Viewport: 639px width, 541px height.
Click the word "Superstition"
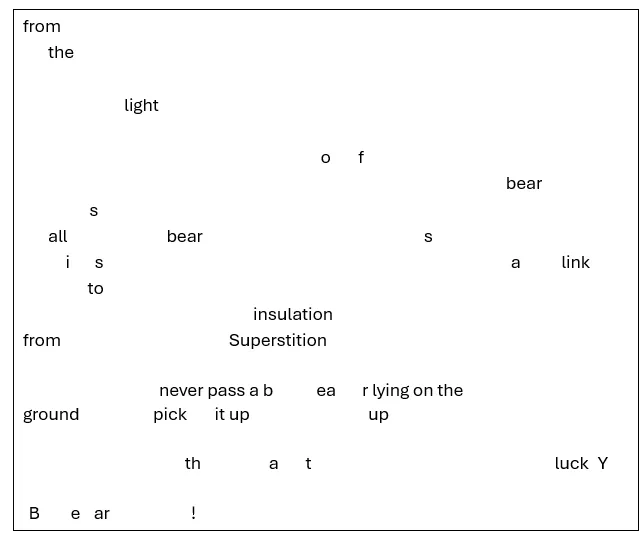(x=277, y=340)
